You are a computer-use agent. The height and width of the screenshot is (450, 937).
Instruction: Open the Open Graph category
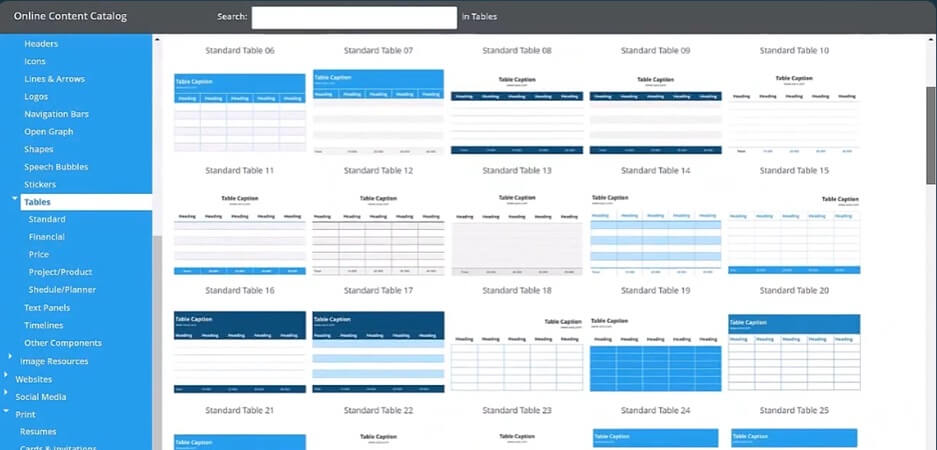click(48, 131)
